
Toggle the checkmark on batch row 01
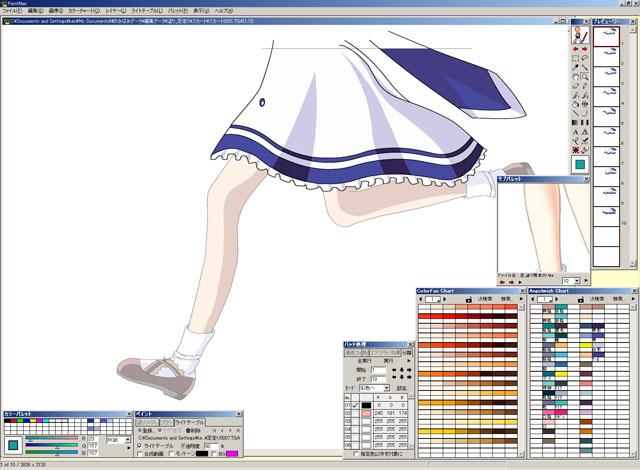pos(356,406)
